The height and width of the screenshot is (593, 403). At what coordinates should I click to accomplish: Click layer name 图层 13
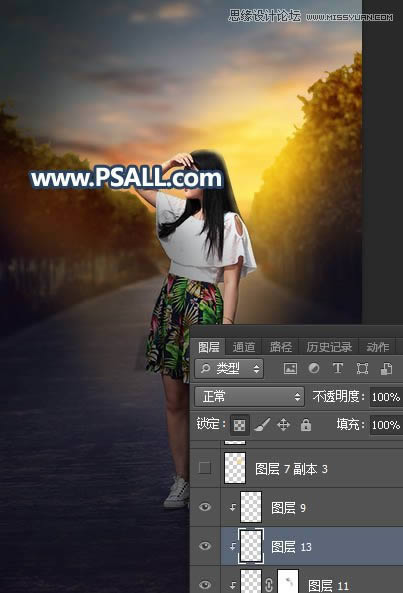[x=291, y=546]
